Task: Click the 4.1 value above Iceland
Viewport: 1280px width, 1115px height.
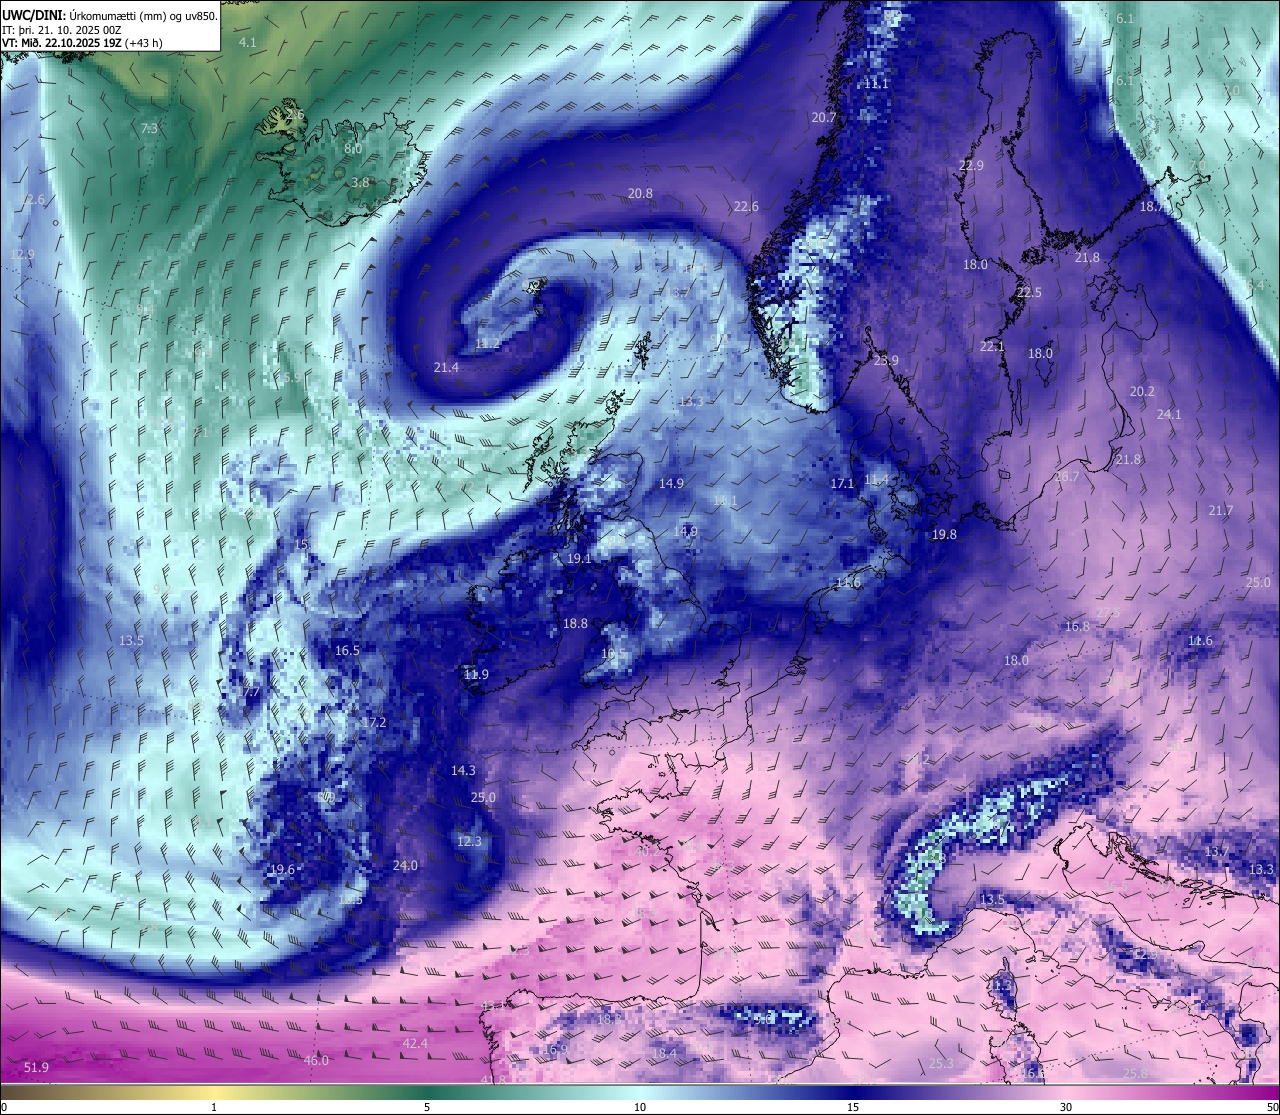Action: [248, 42]
